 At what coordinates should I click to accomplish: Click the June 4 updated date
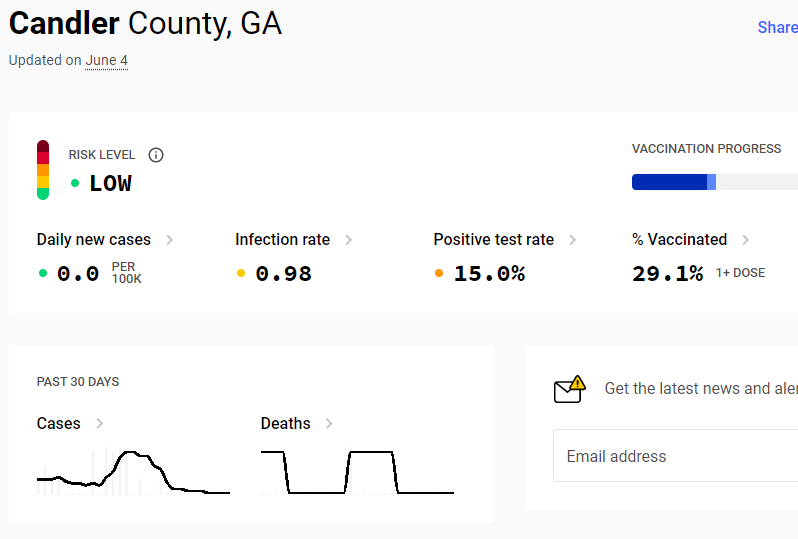[106, 60]
